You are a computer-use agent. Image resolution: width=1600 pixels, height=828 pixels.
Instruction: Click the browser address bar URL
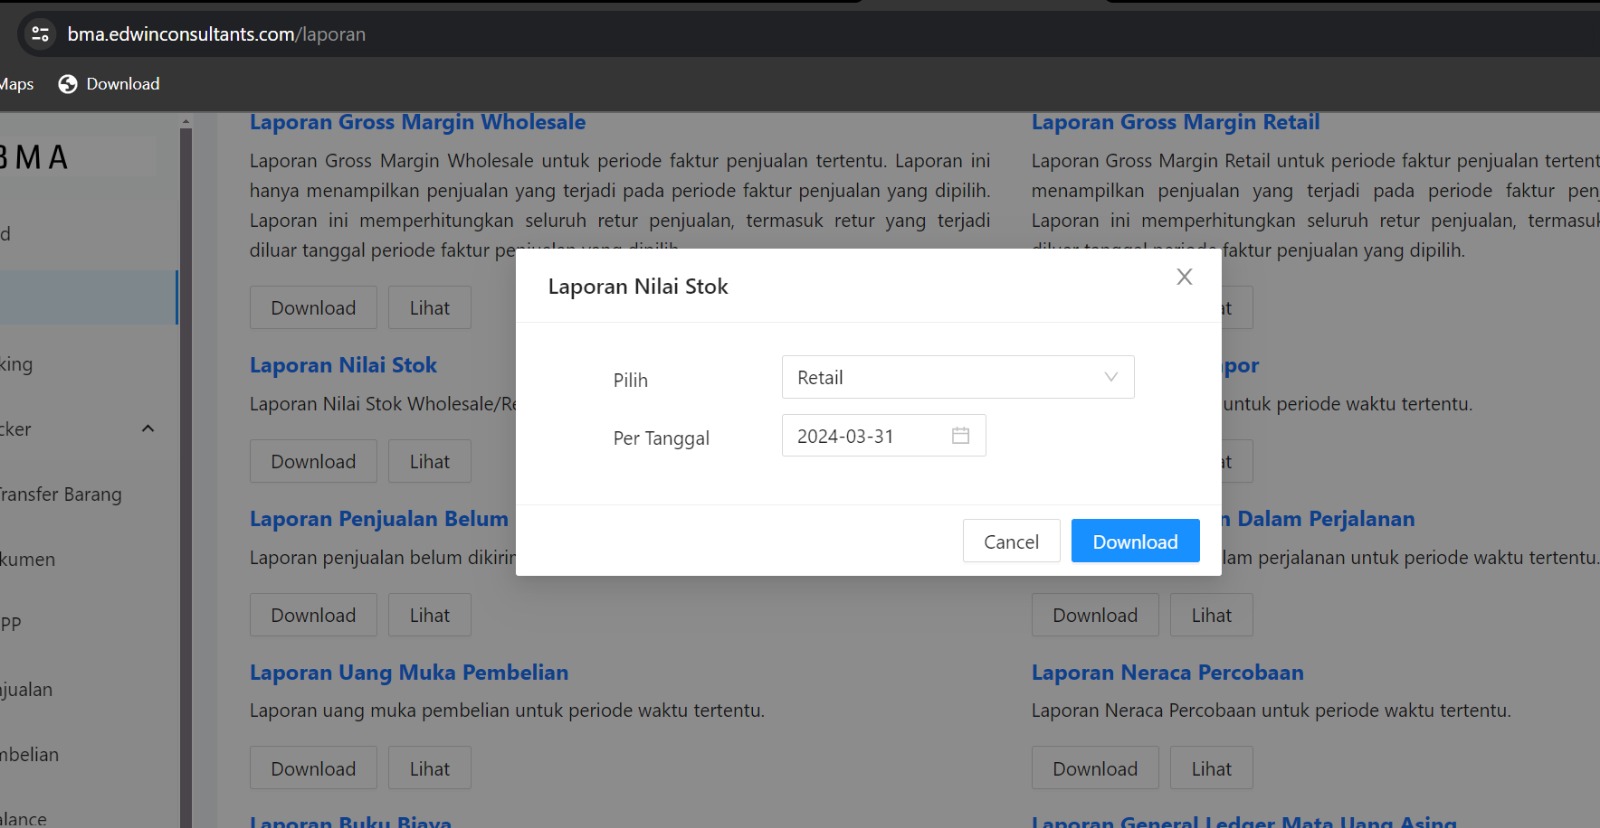pyautogui.click(x=216, y=34)
